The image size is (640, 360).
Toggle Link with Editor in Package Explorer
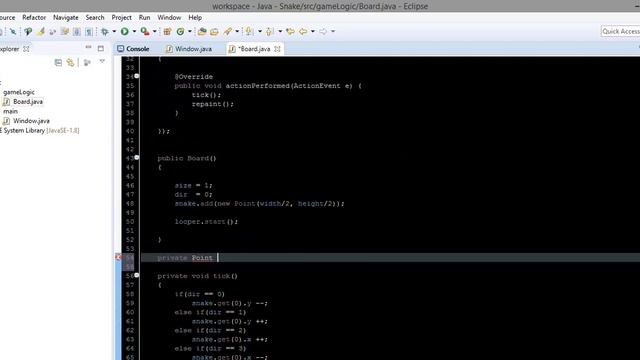71,62
